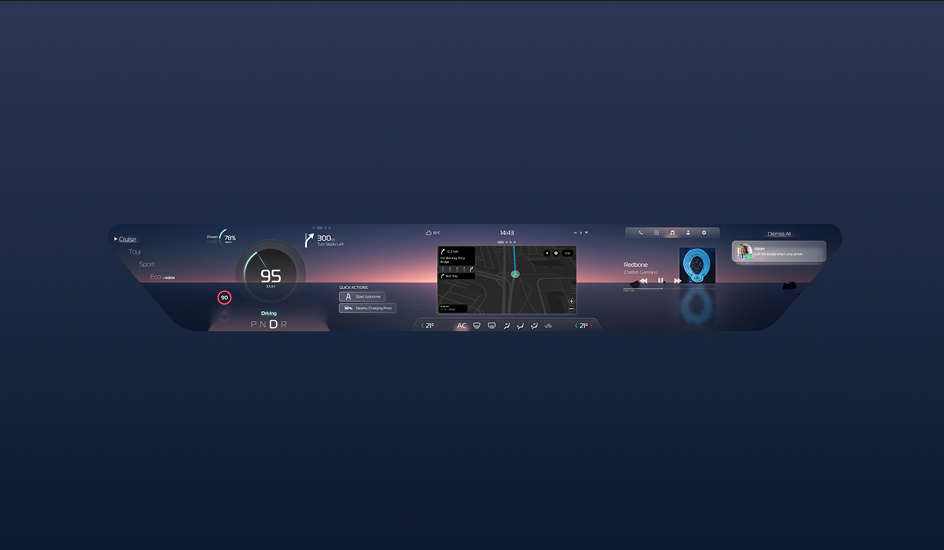Open the settings gear tab
944x550 pixels.
click(704, 232)
